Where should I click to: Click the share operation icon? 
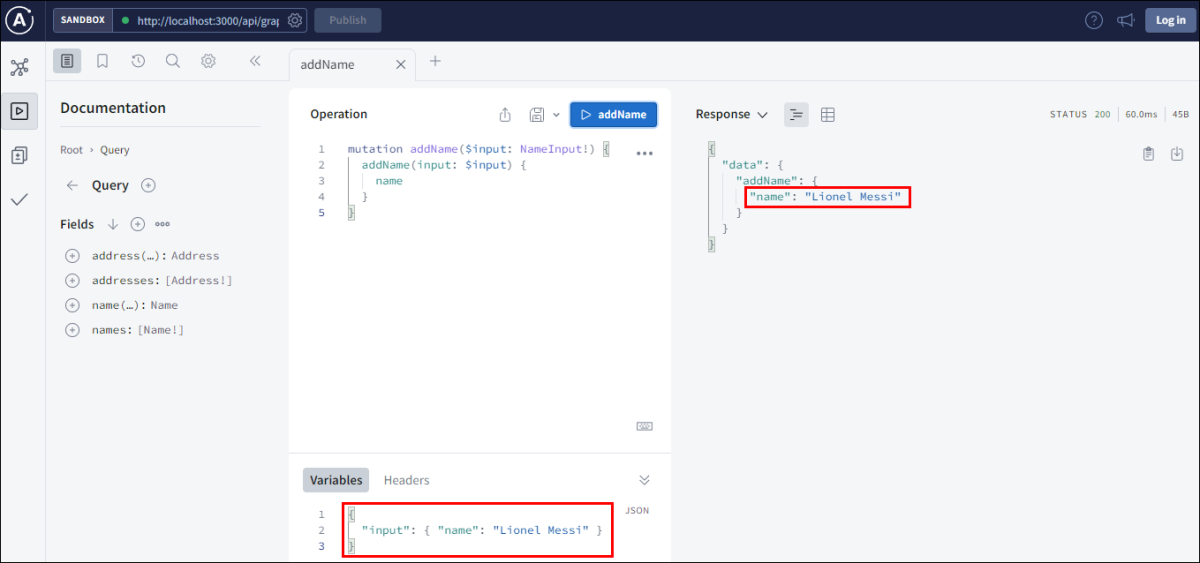(x=505, y=114)
